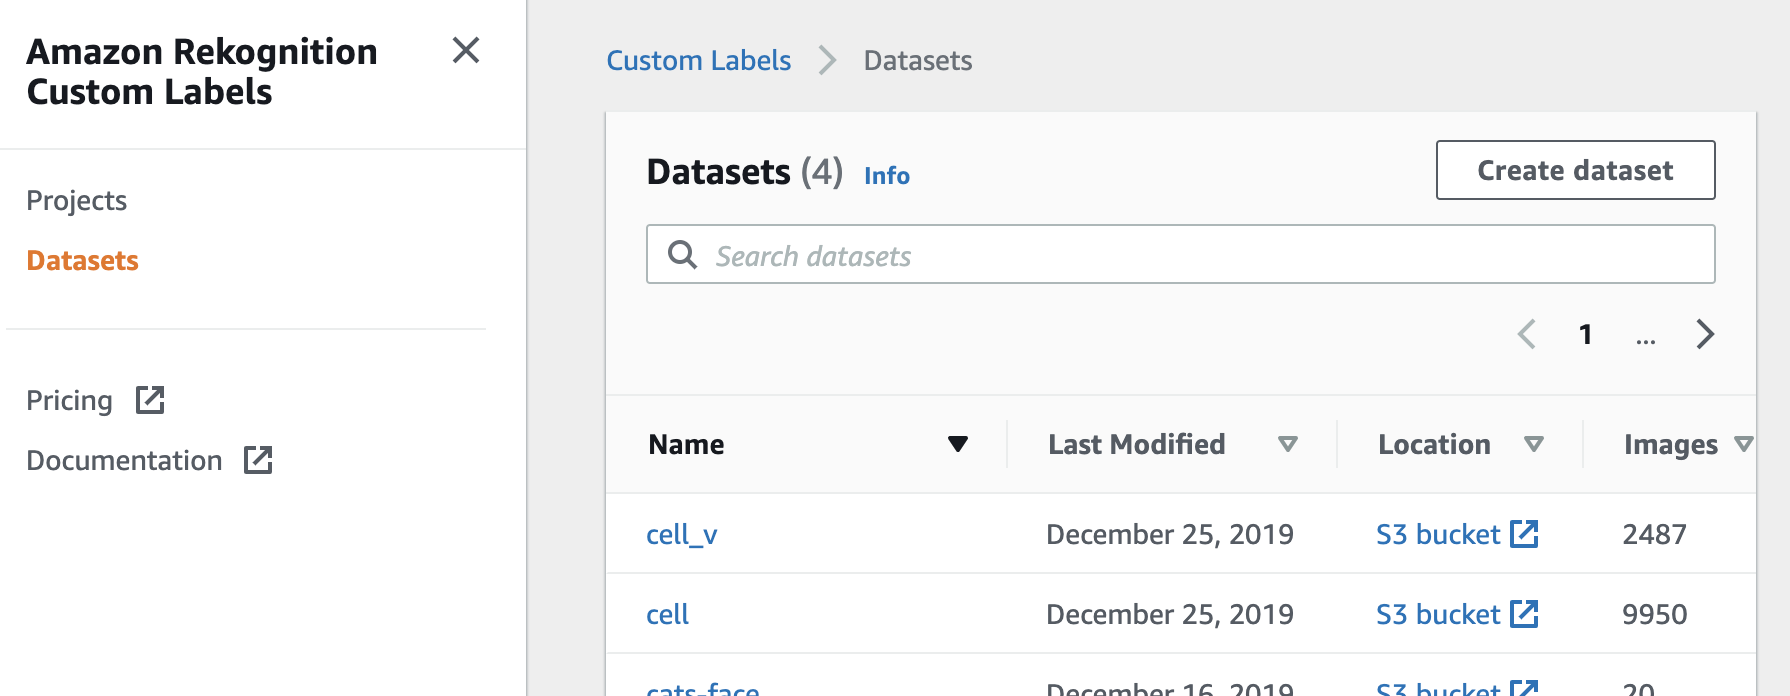
Task: Open external icon for cell_v S3 bucket
Action: [1524, 534]
